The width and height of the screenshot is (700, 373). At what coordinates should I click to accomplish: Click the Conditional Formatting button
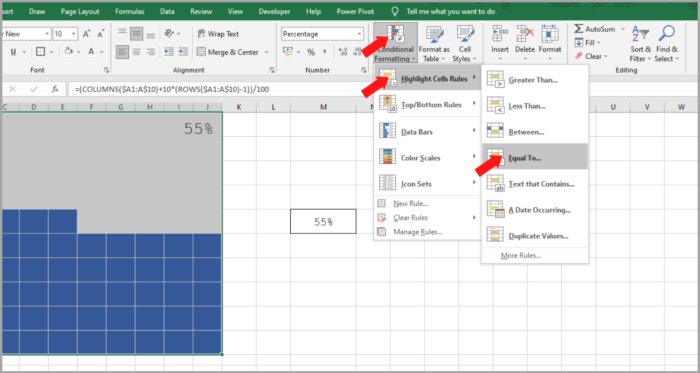click(395, 43)
